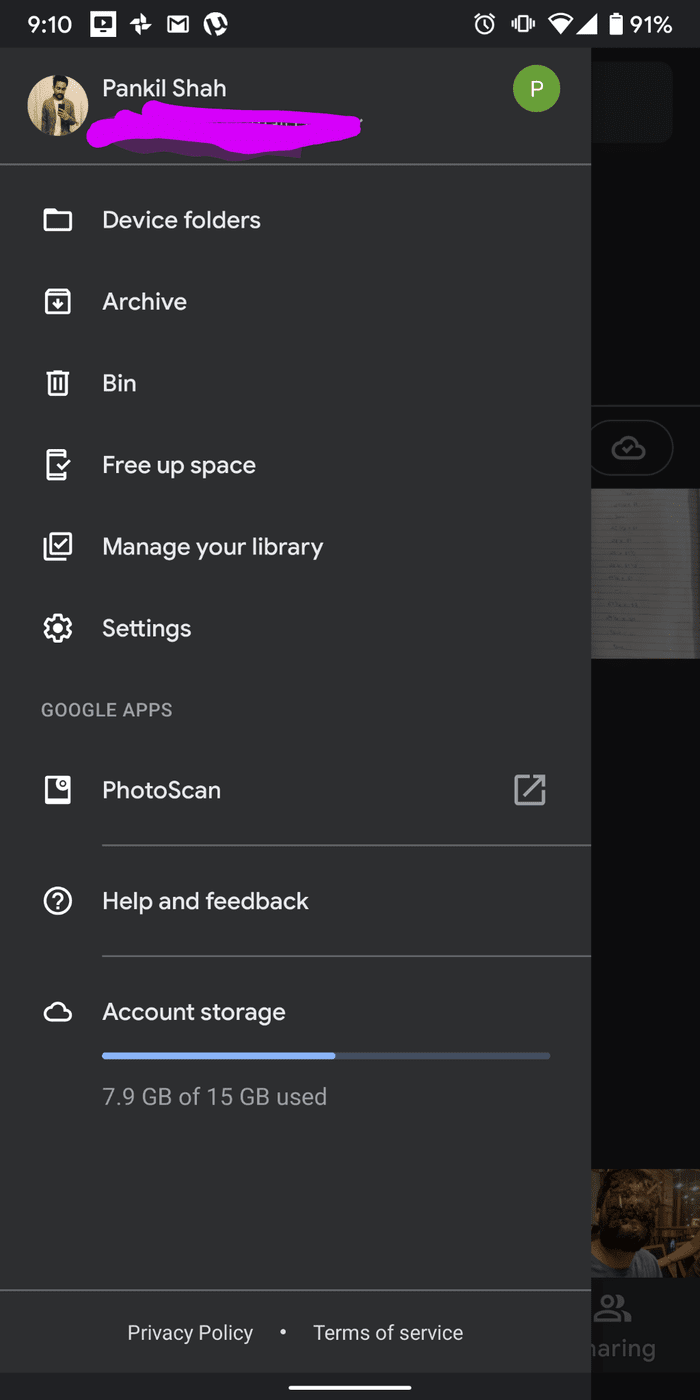This screenshot has width=700, height=1400.
Task: Go to Settings in drawer
Action: pos(295,628)
